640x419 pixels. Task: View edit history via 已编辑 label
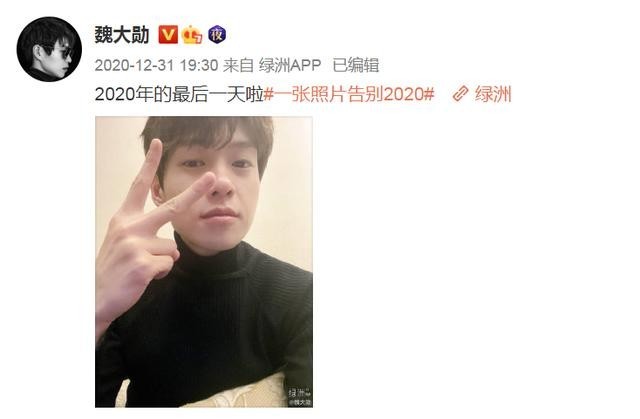tap(356, 65)
